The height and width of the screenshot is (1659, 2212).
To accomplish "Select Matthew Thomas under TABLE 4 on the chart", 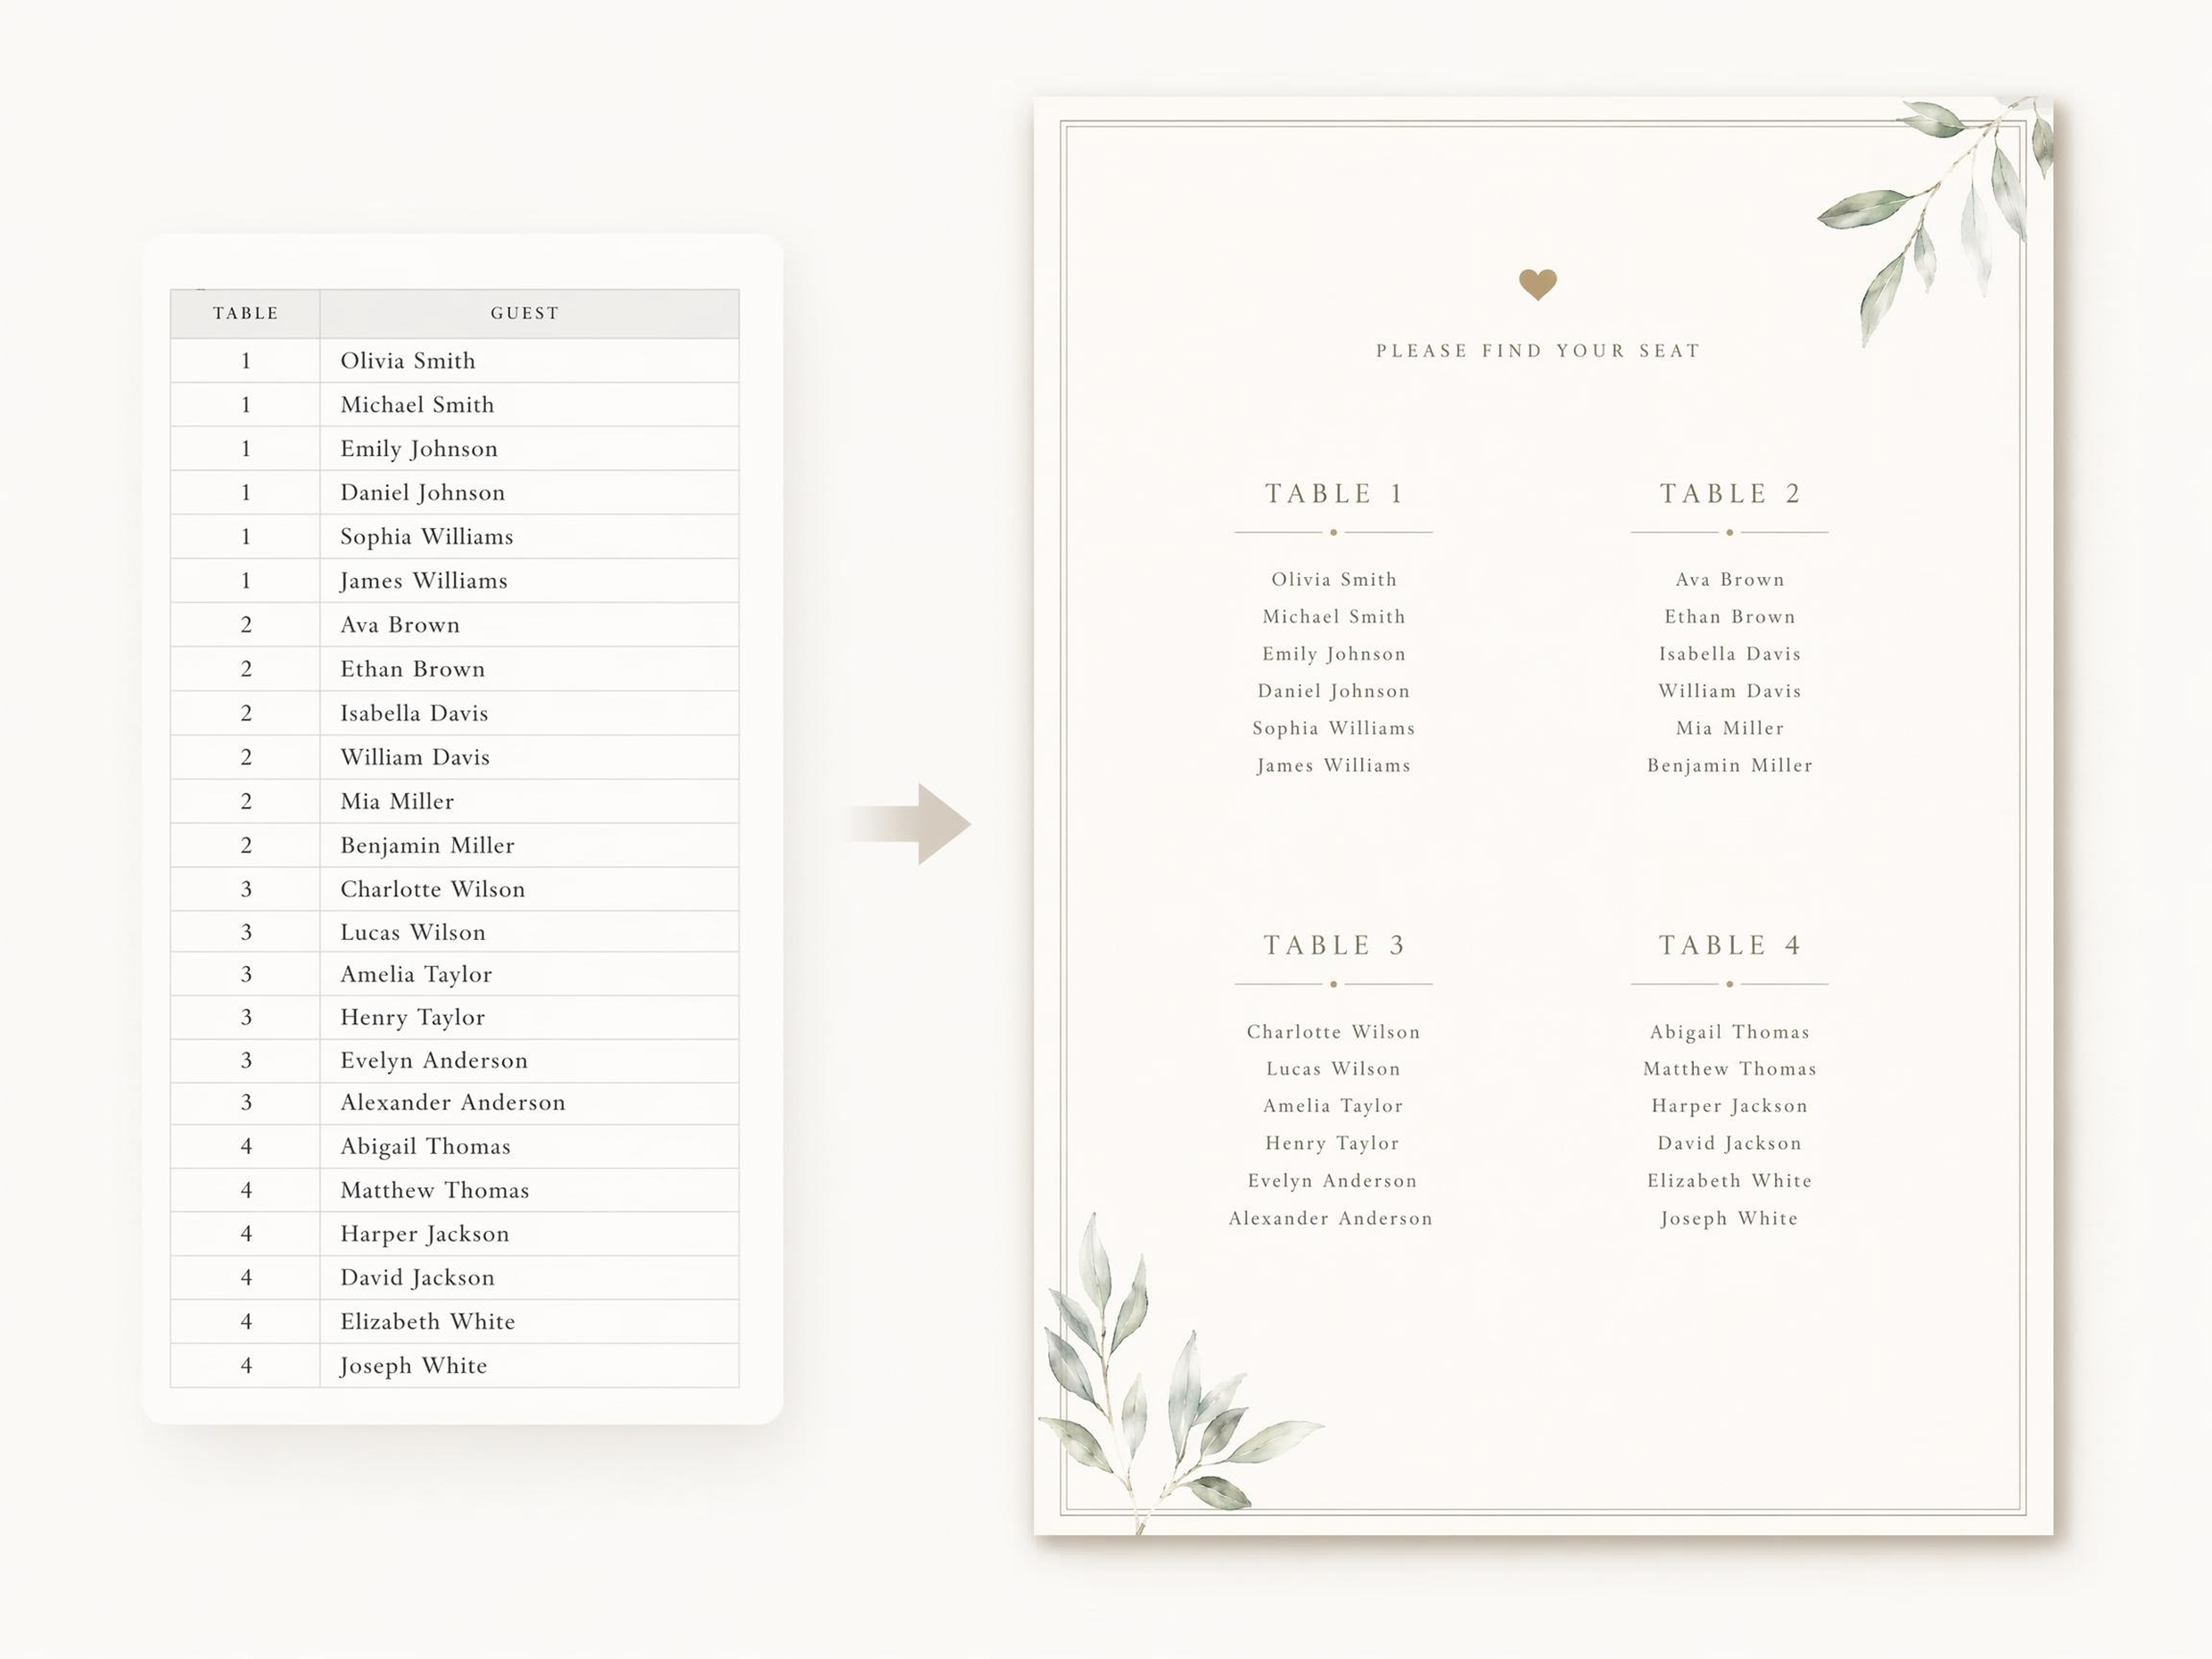I will (1730, 1068).
